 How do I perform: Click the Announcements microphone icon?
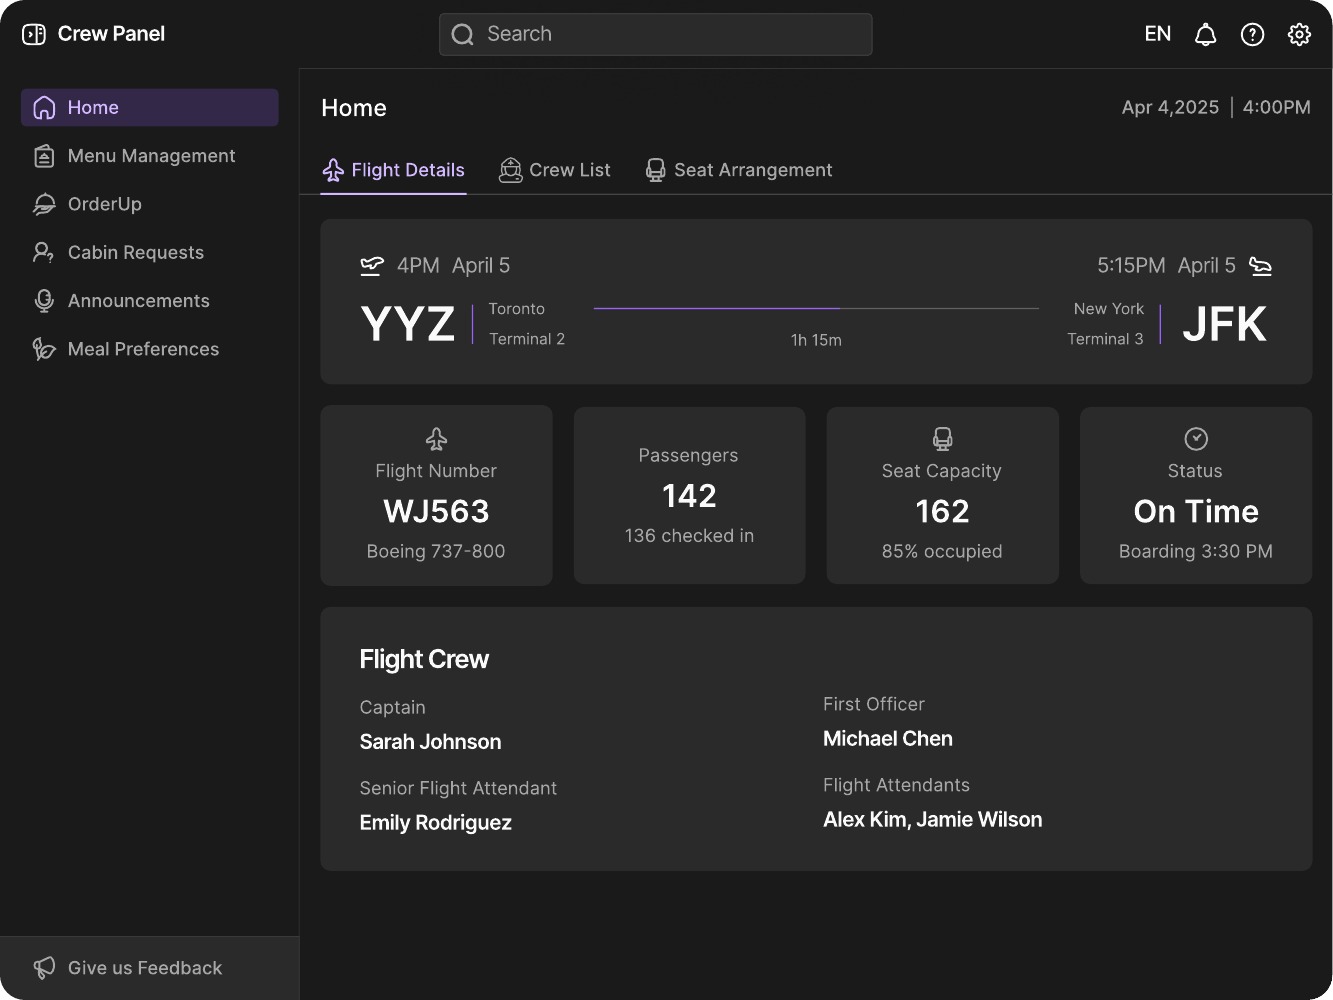click(x=44, y=301)
